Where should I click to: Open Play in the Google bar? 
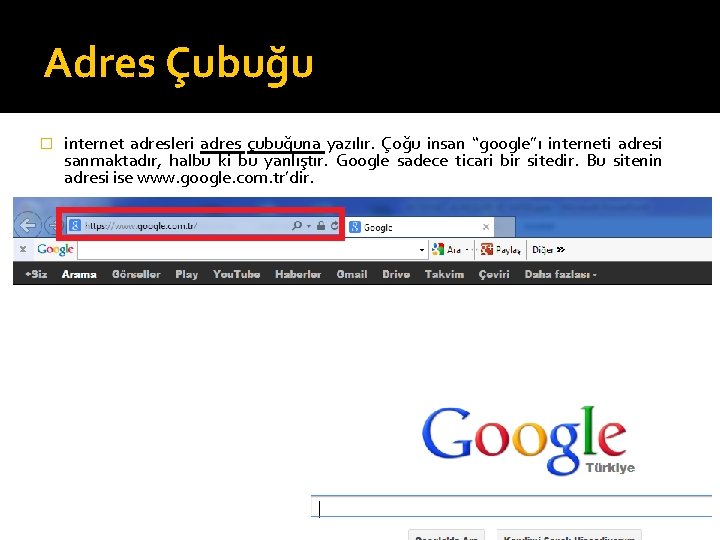pos(186,274)
